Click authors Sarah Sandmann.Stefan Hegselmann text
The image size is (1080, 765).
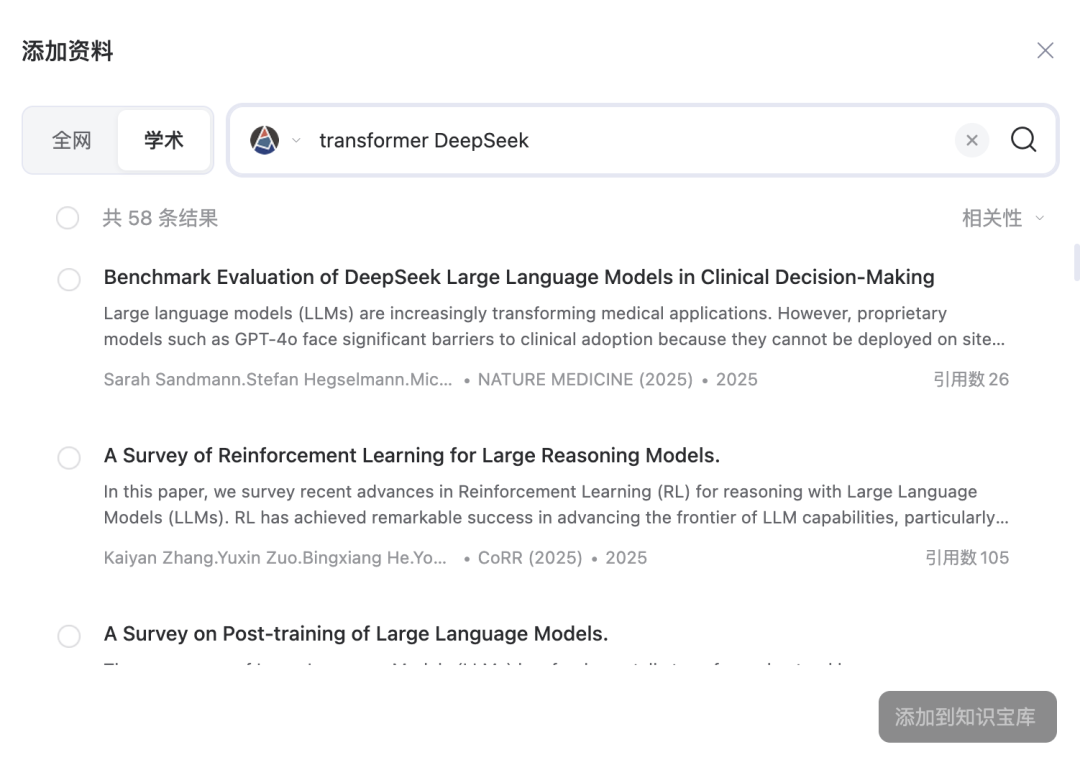[278, 379]
